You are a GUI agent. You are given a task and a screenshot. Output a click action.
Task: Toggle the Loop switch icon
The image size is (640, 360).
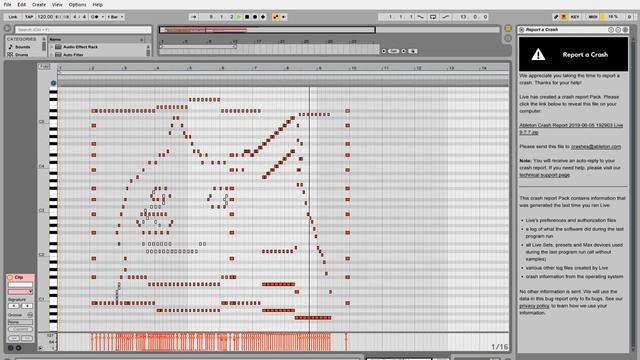click(x=433, y=17)
